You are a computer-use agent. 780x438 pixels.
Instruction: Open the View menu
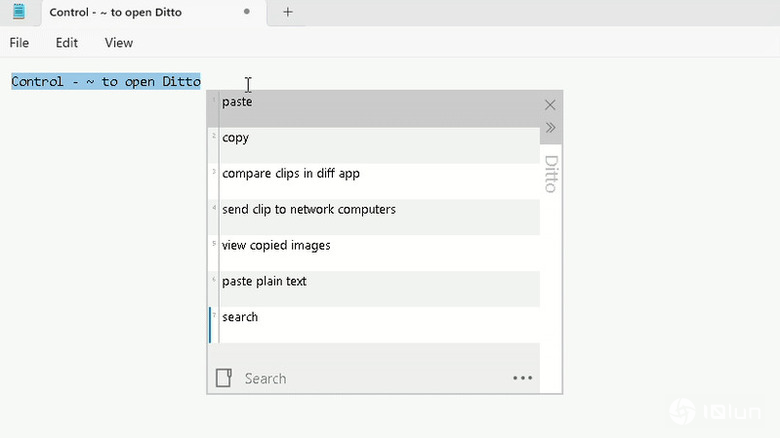(119, 43)
